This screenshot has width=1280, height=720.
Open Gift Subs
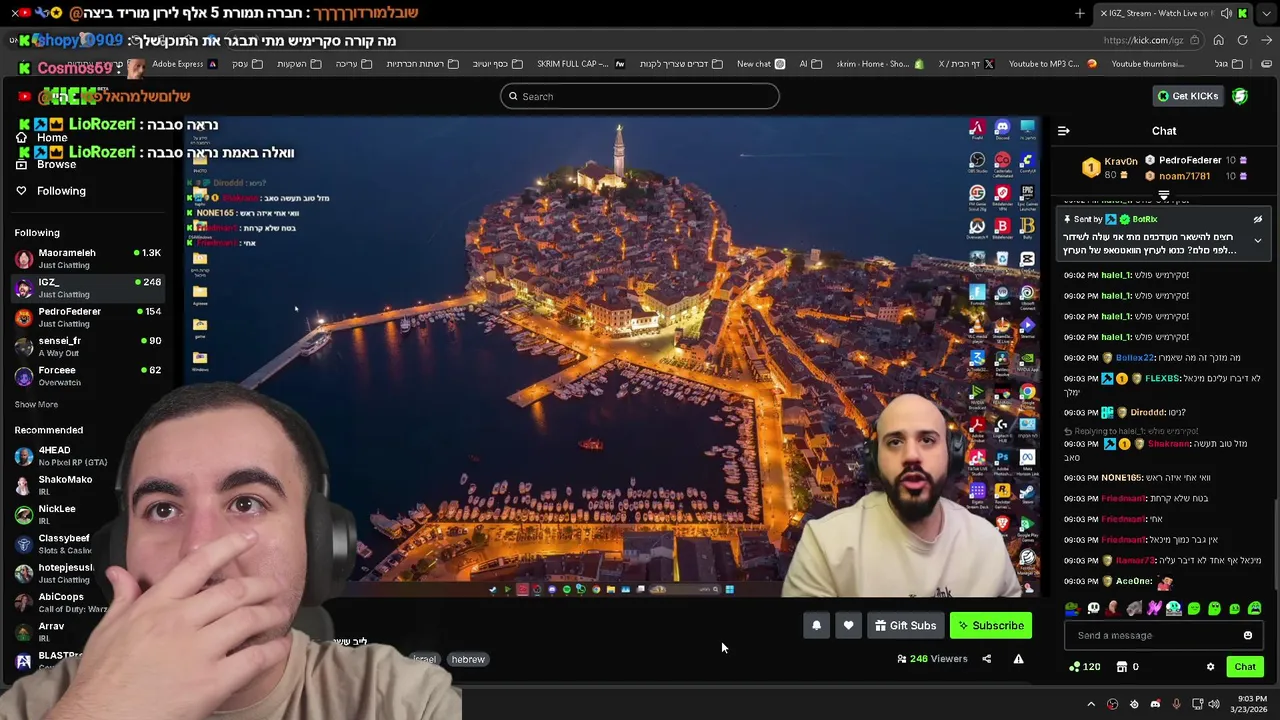coord(905,626)
